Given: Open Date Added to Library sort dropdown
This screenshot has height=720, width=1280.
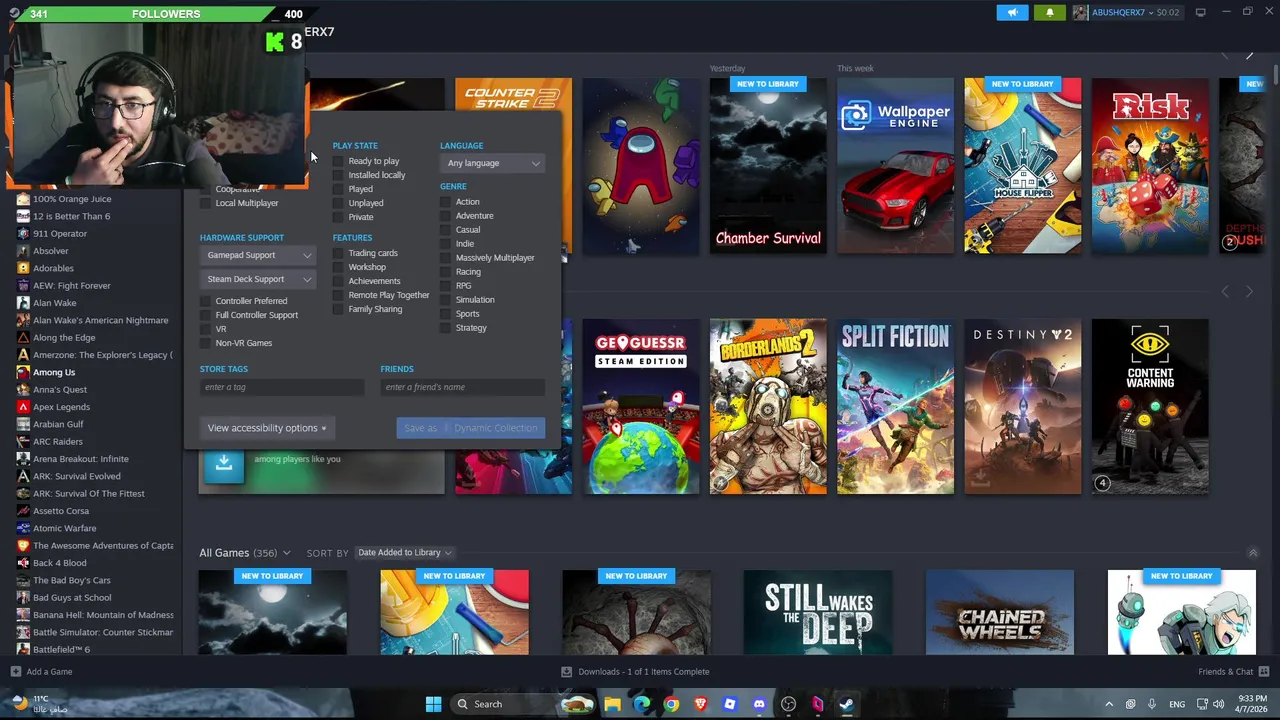Looking at the screenshot, I should [404, 552].
